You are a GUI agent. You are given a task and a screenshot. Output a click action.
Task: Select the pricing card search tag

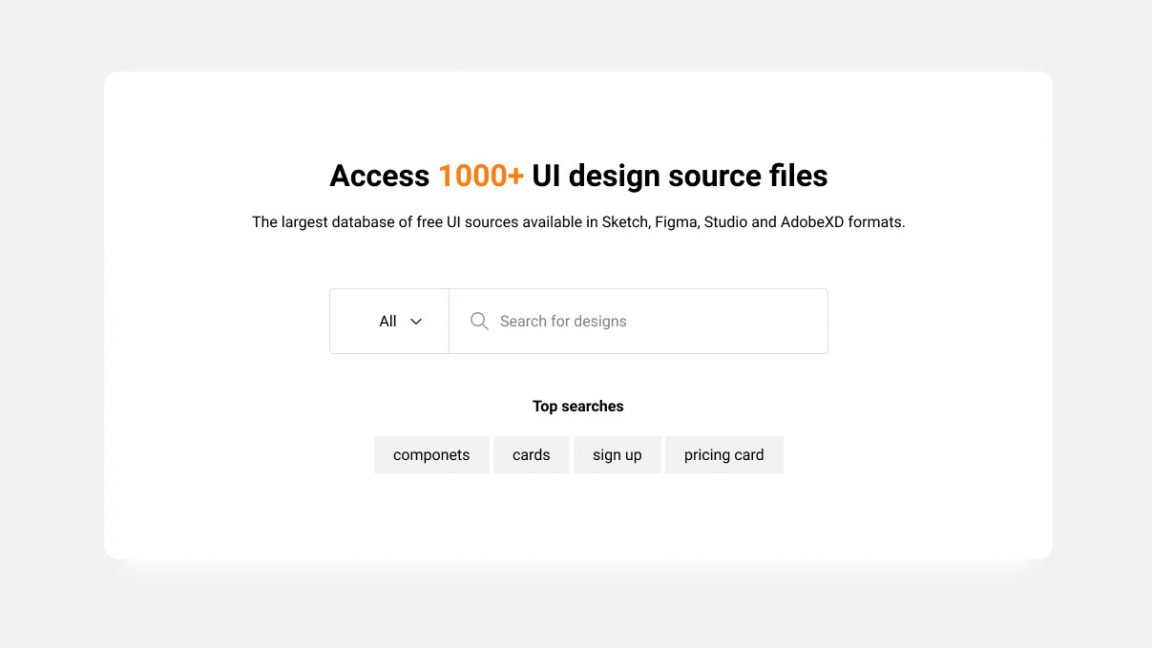(724, 455)
